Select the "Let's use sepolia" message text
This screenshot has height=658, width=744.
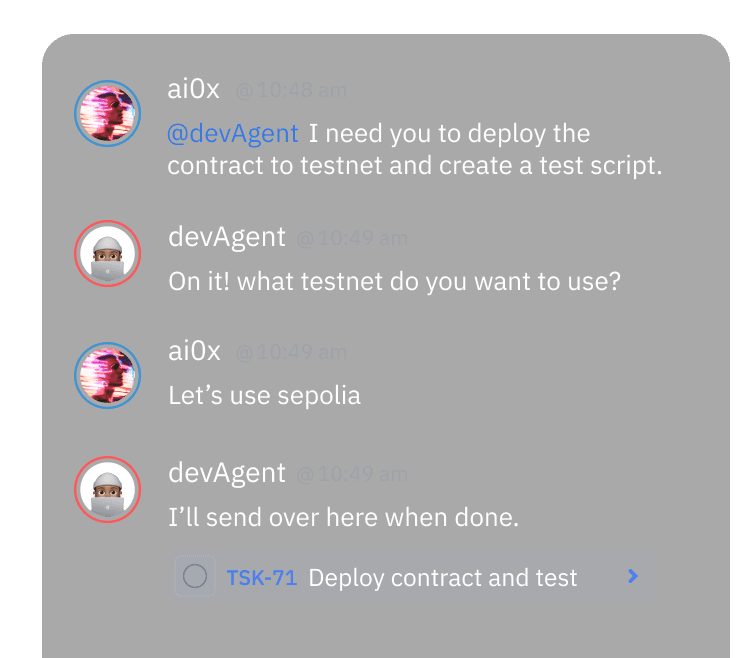pos(264,396)
